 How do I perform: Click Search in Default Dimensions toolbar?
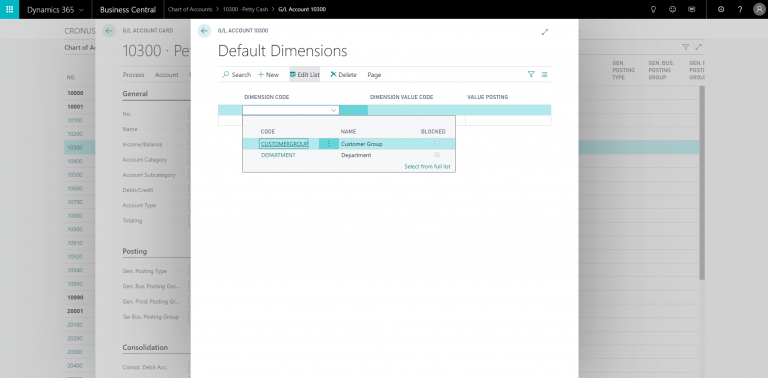[x=236, y=74]
